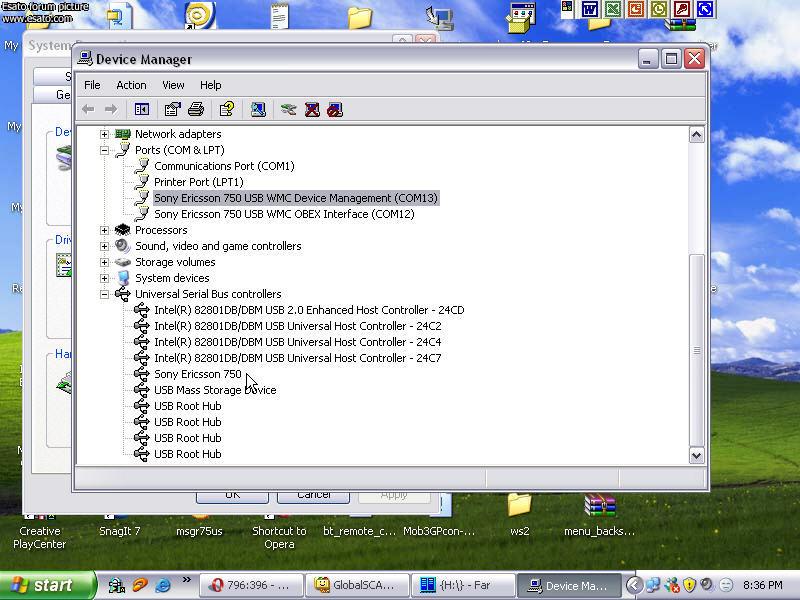Select Communications Port (COM1)
800x600 pixels.
point(224,166)
